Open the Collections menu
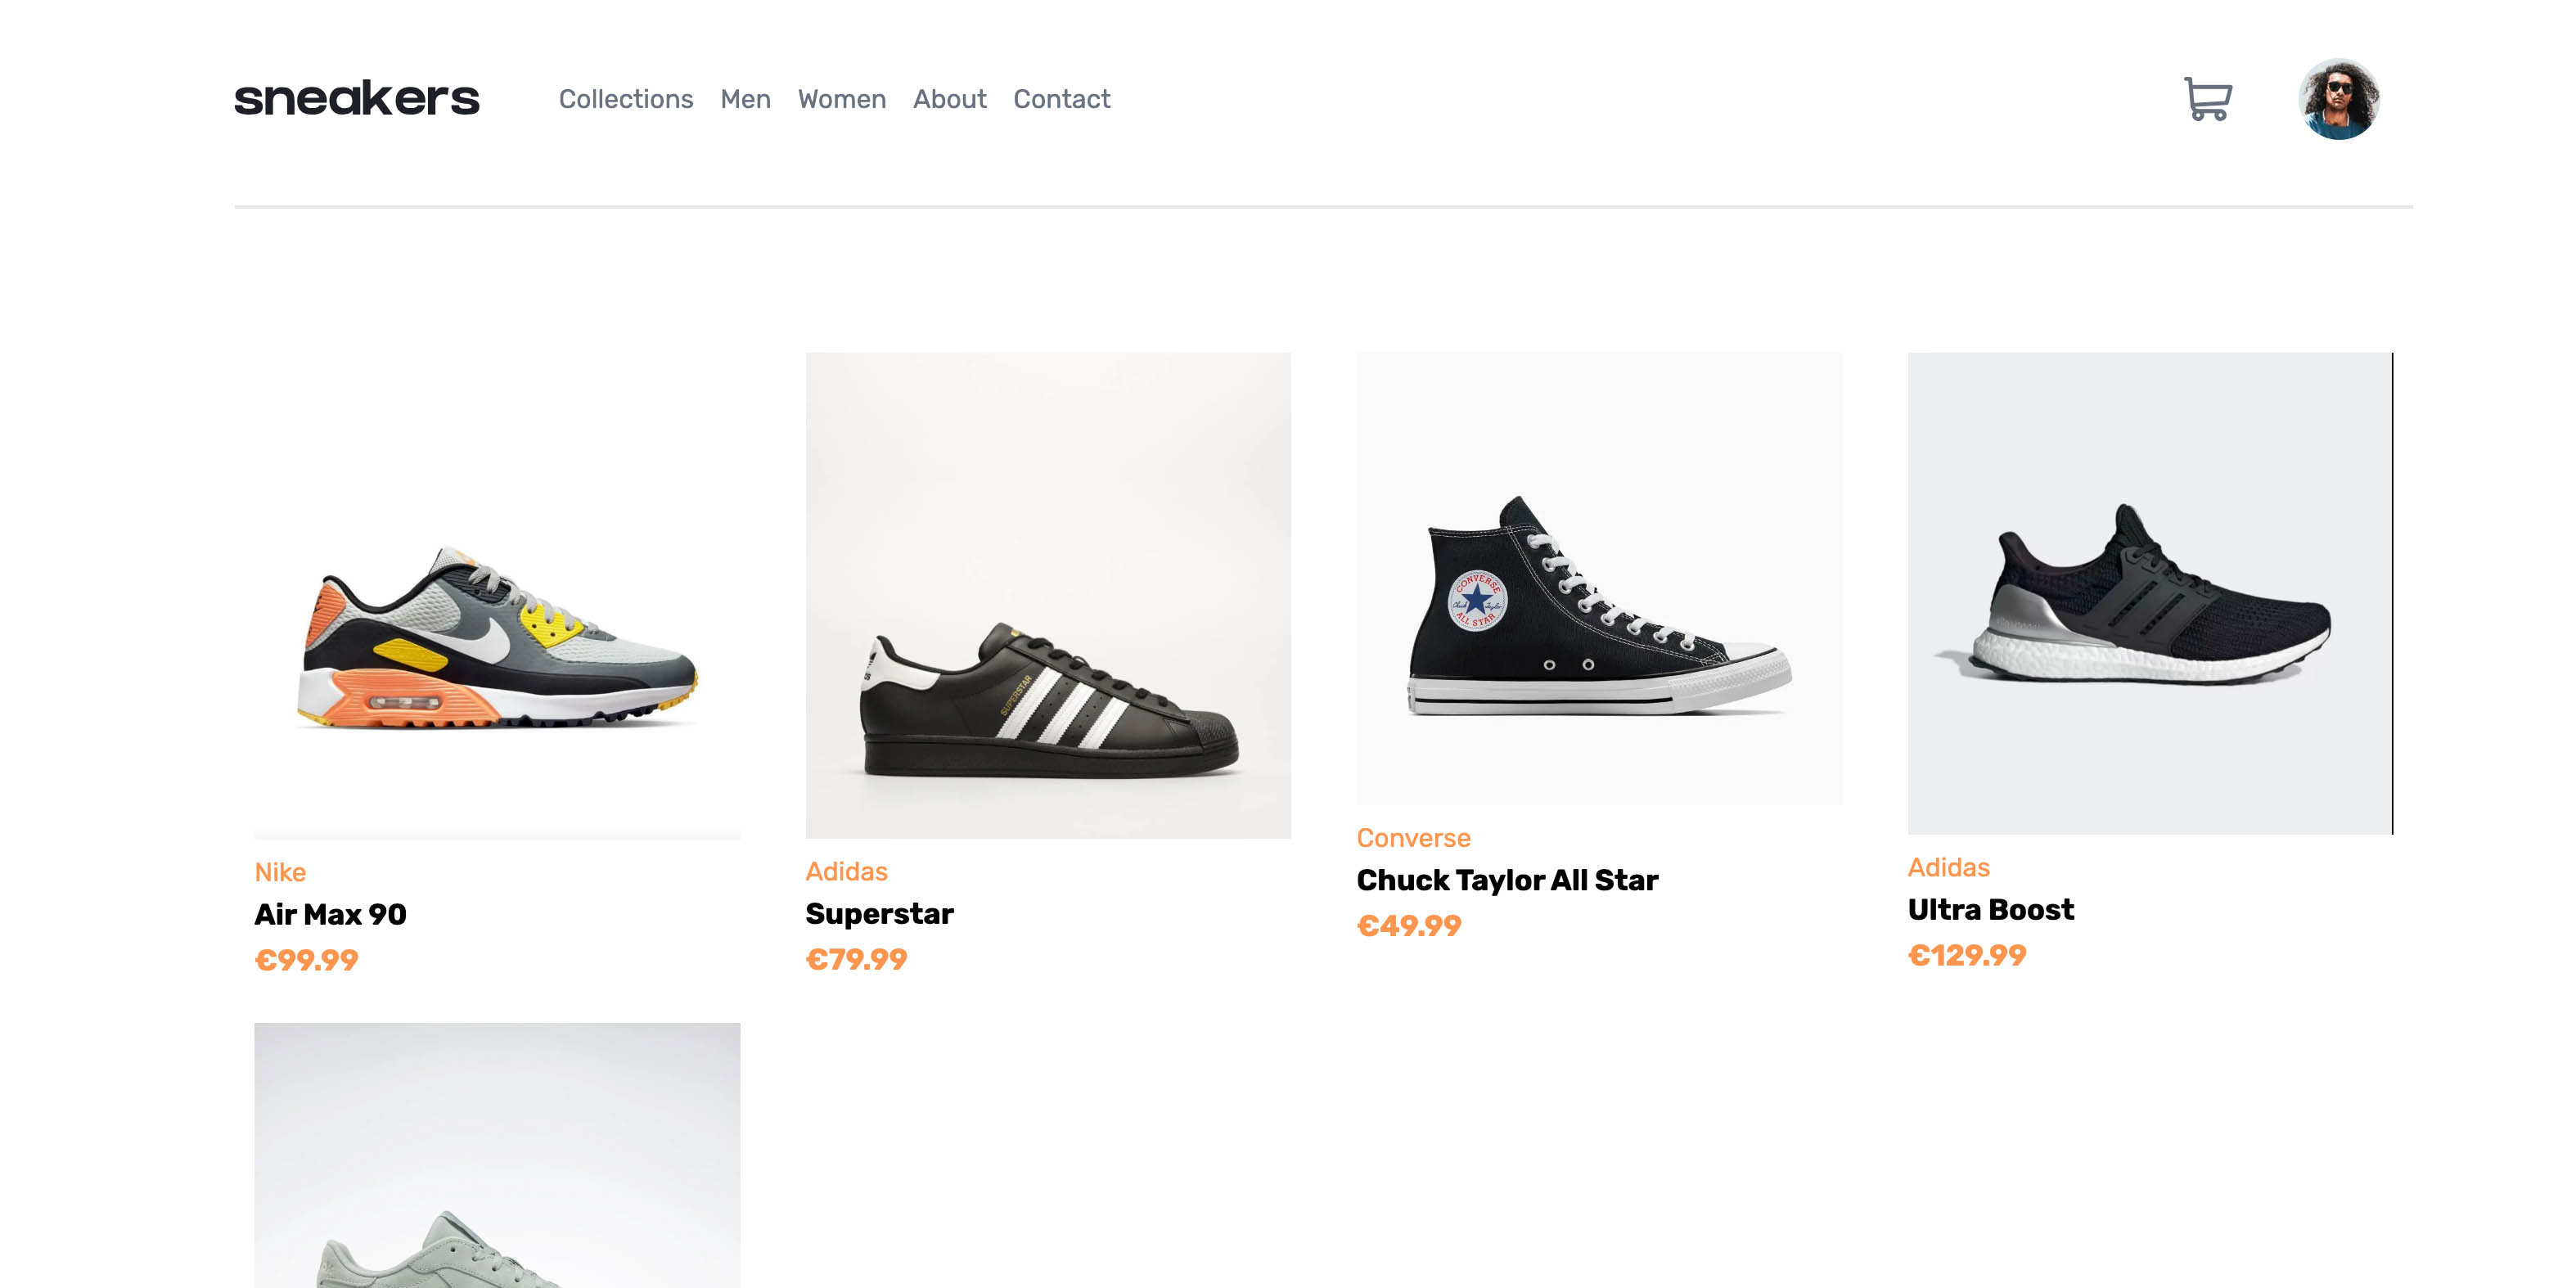The image size is (2576, 1288). (x=626, y=99)
